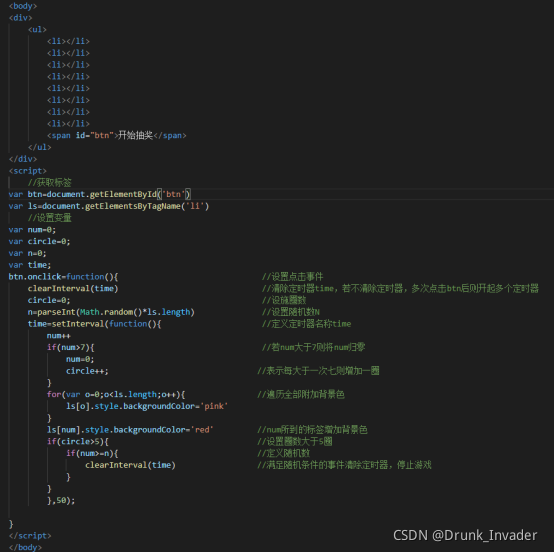This screenshot has width=554, height=553.
Task: Click the opening <div> tag
Action: coord(20,18)
